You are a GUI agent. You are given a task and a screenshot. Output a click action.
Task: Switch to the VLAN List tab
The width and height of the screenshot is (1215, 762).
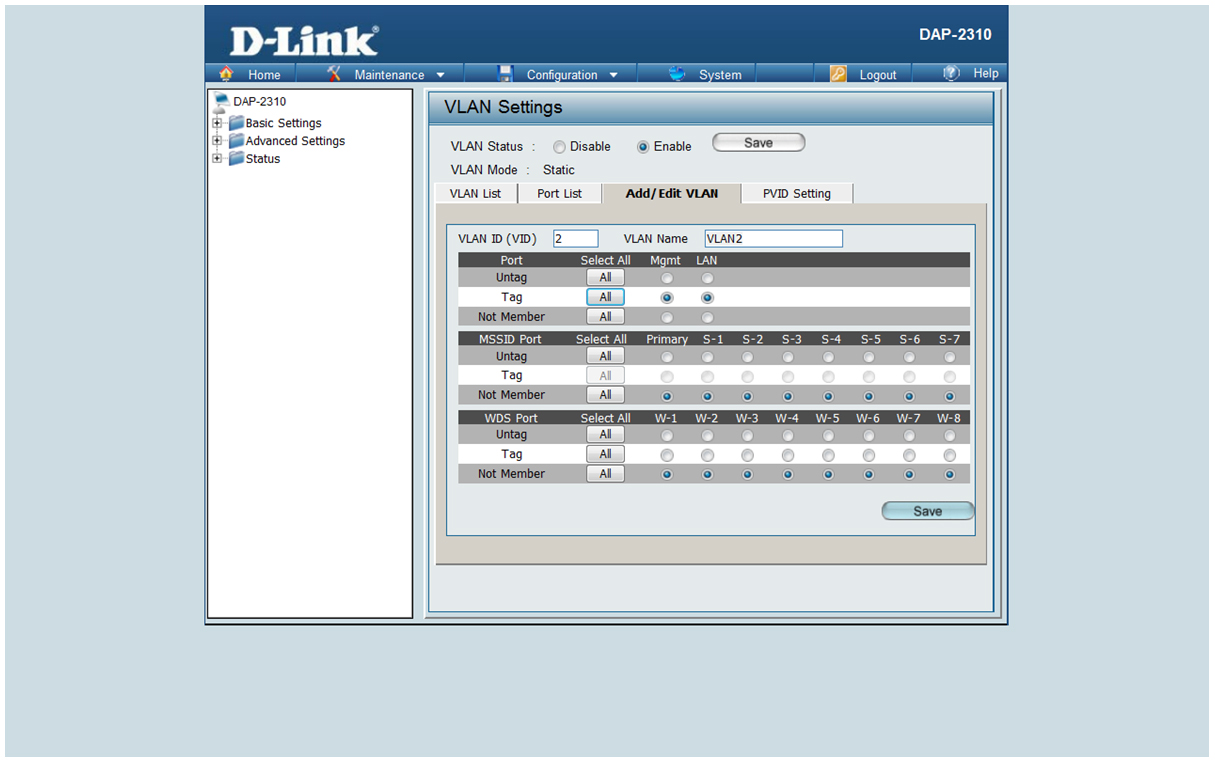click(476, 193)
